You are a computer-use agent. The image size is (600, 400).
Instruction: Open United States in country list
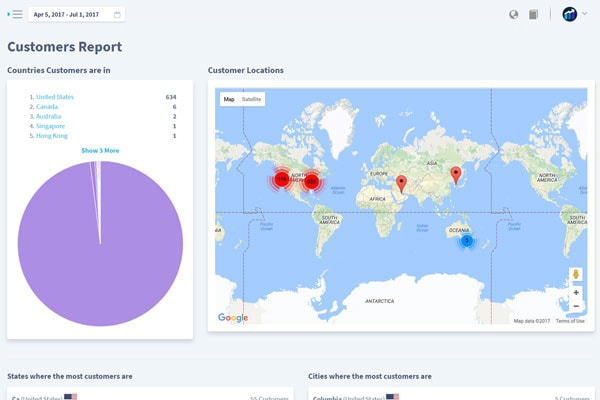tap(55, 97)
